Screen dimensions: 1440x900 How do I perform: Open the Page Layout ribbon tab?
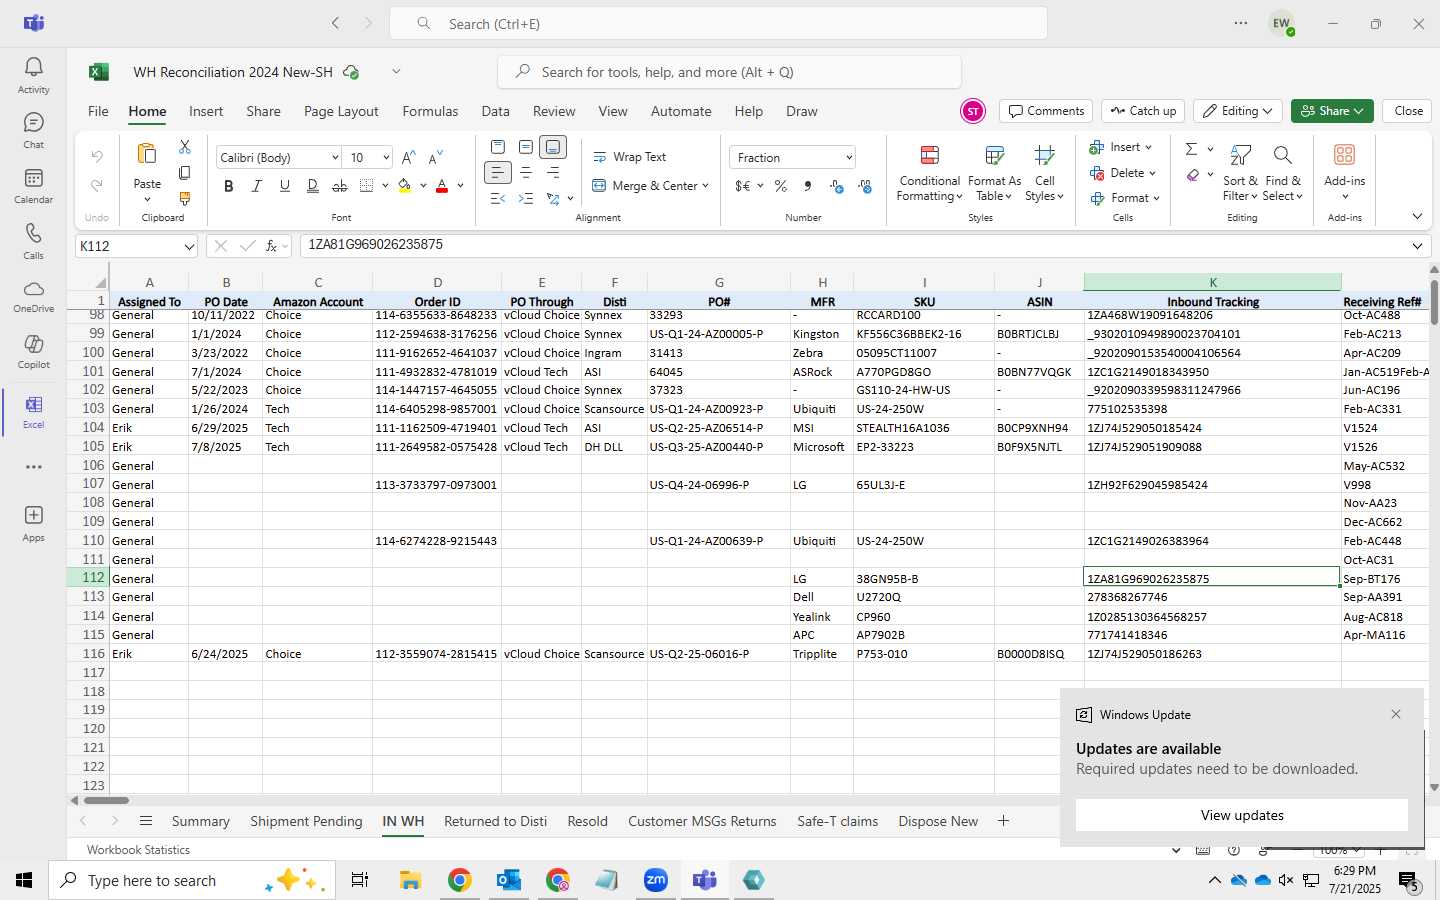point(341,111)
